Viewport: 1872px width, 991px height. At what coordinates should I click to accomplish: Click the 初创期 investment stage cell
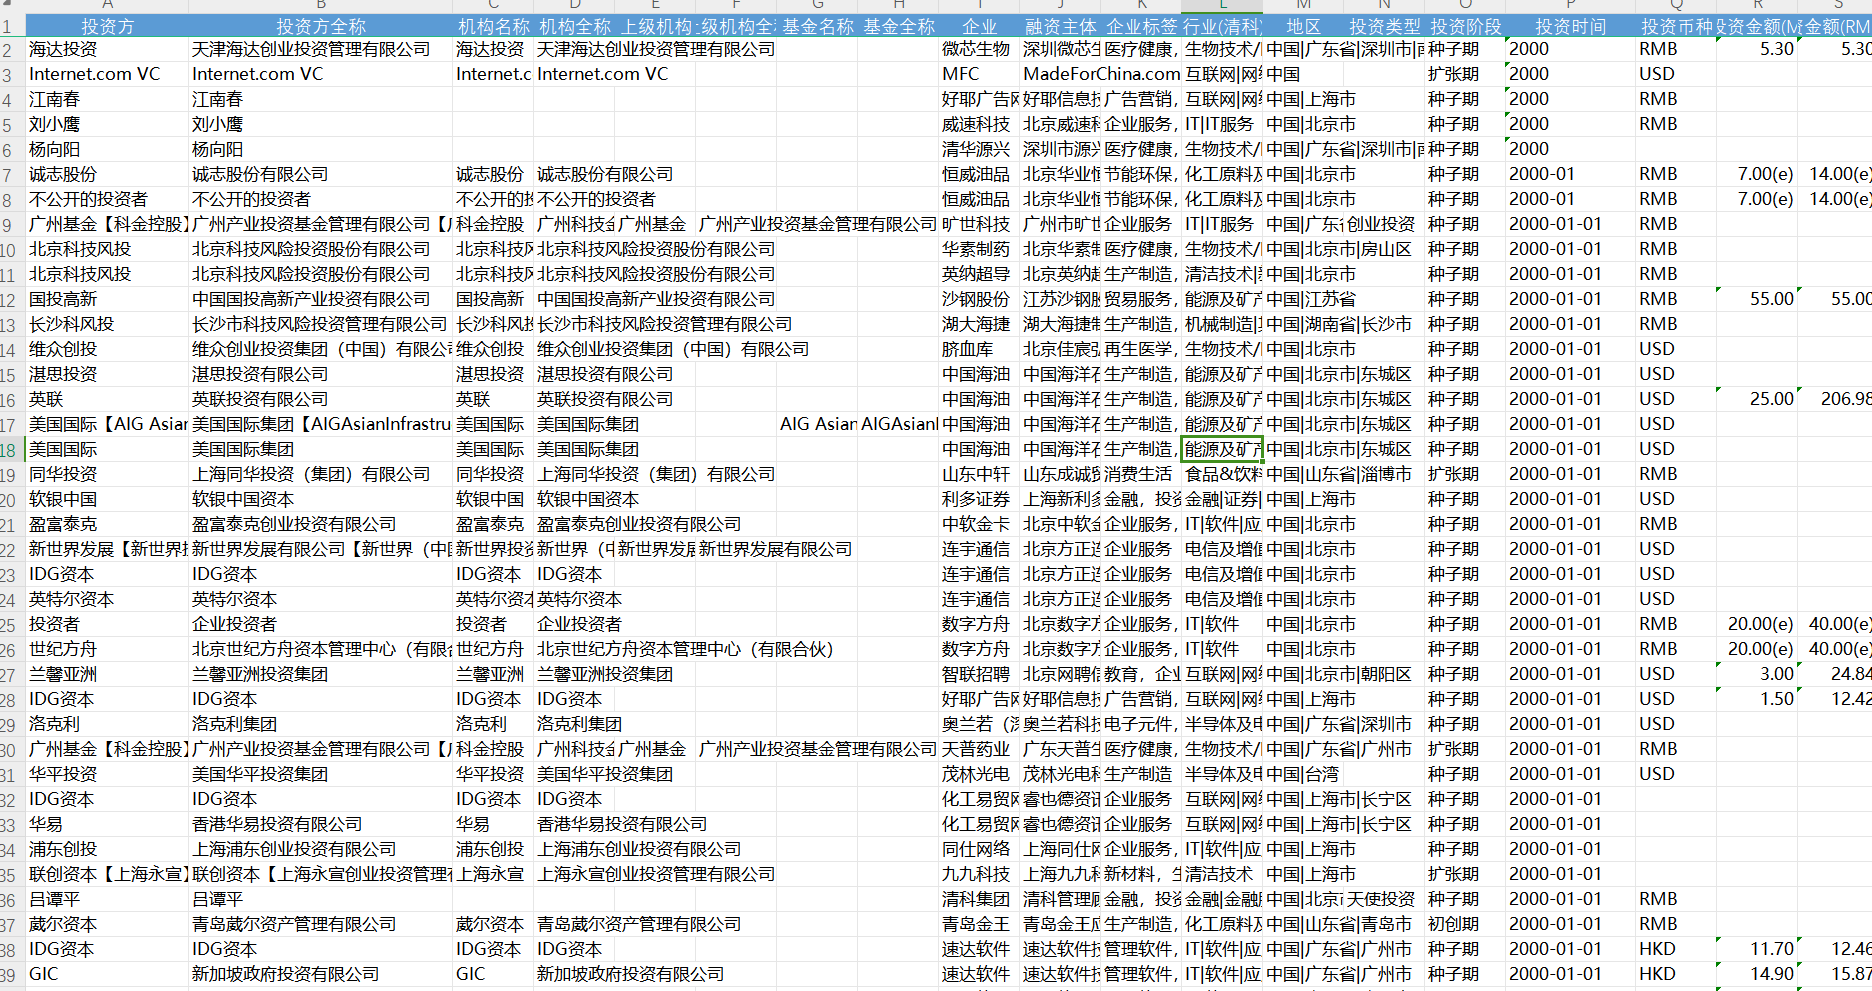coord(1465,924)
